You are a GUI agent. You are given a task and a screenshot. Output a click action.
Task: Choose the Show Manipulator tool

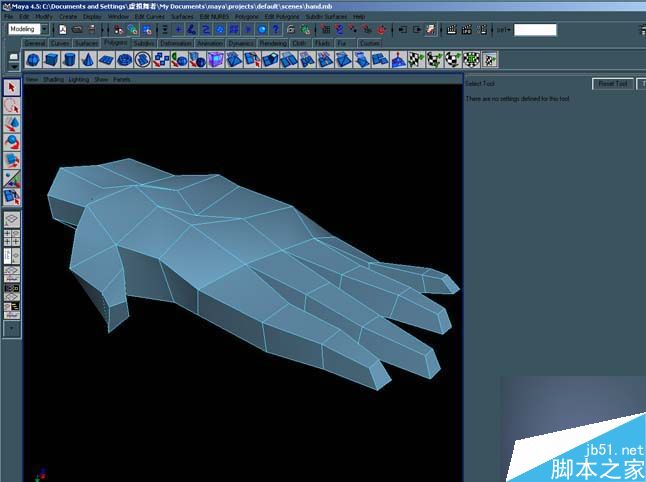point(12,178)
